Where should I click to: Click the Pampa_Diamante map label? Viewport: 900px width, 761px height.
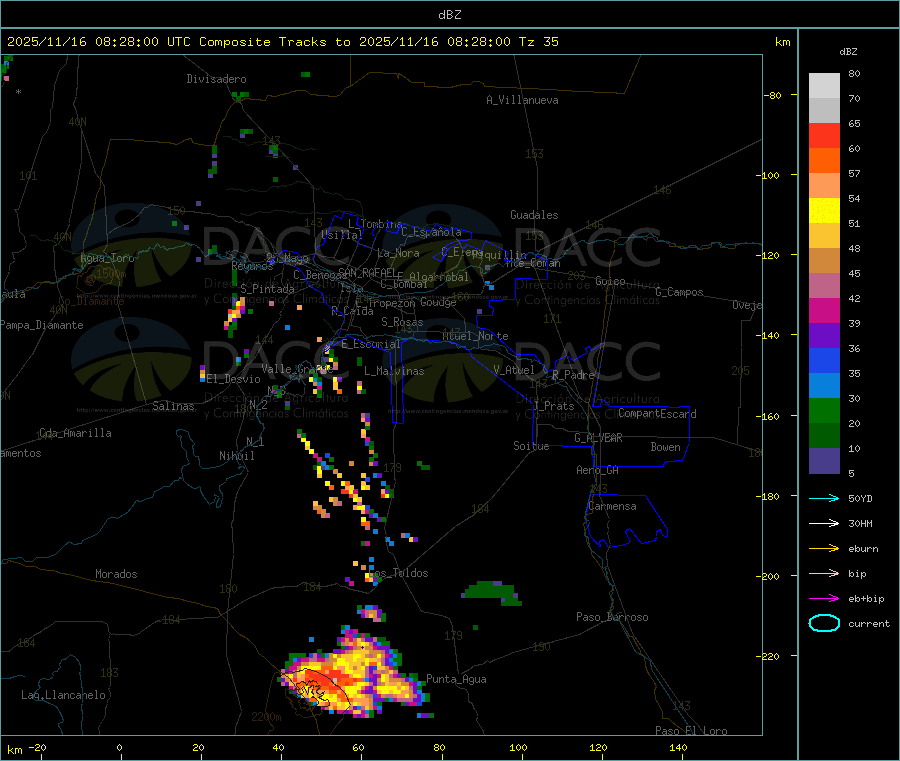[x=42, y=325]
